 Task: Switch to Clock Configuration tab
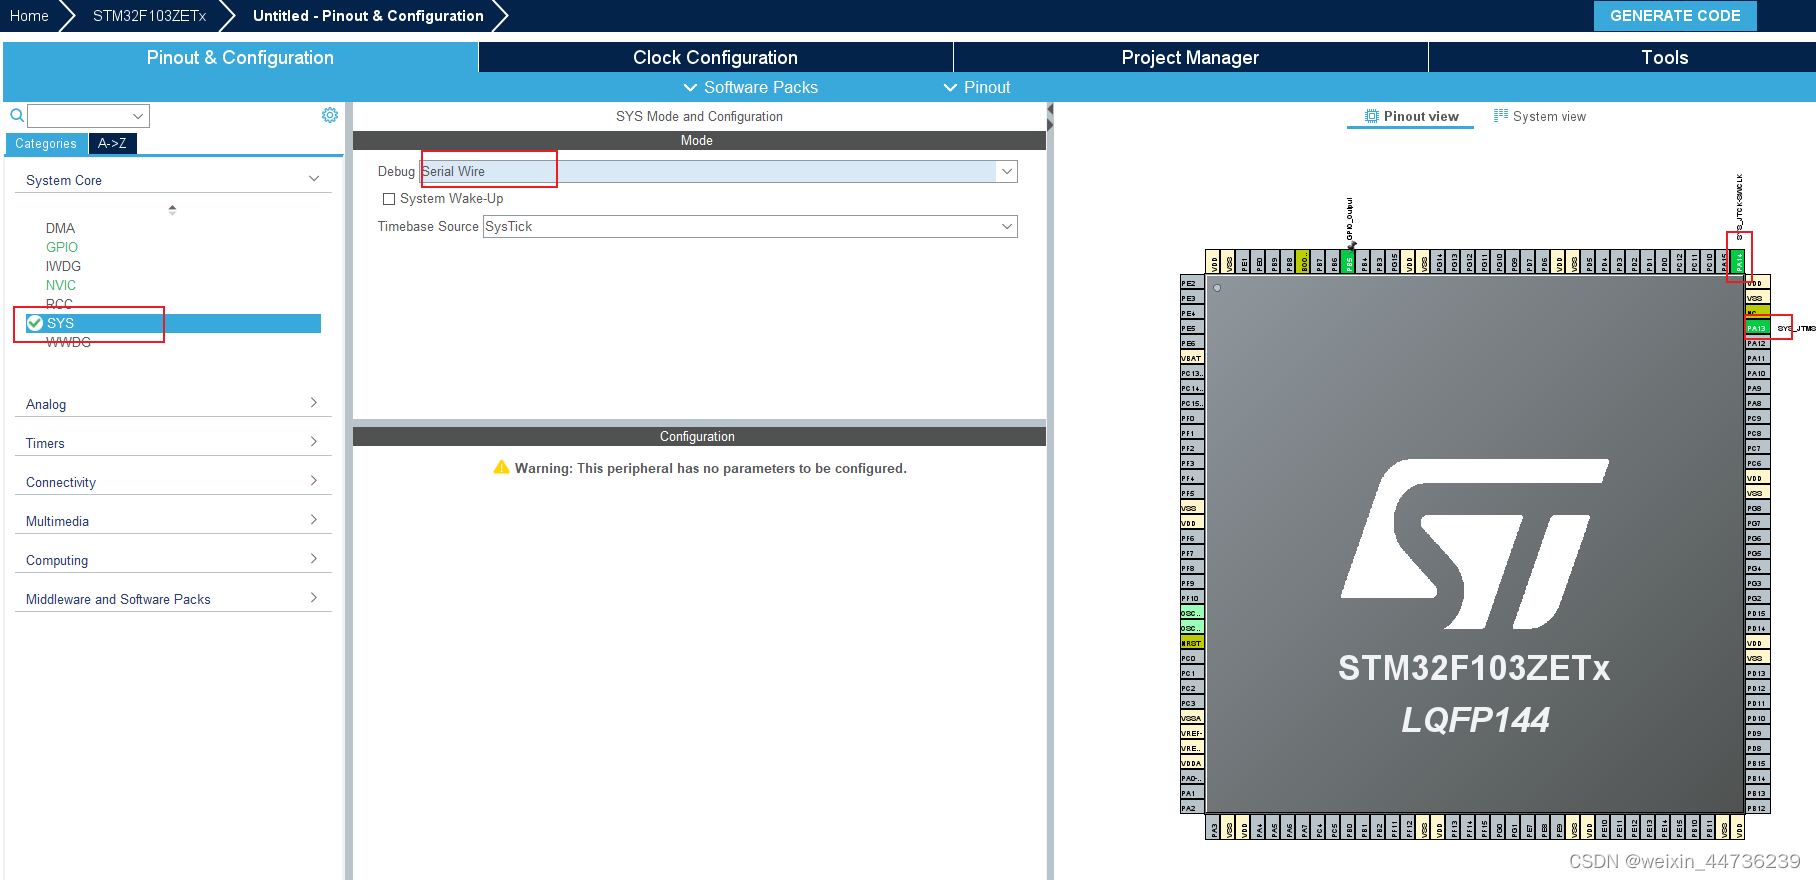pyautogui.click(x=715, y=57)
